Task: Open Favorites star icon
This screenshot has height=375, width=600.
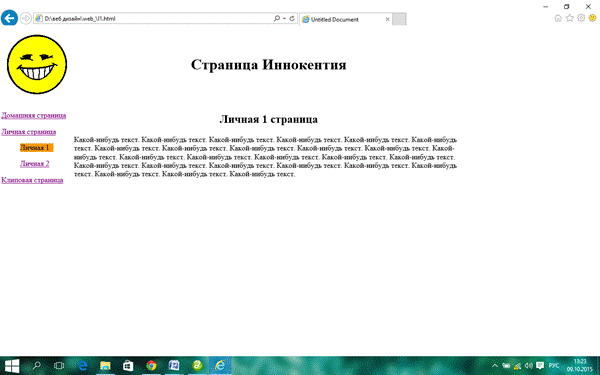Action: click(569, 18)
